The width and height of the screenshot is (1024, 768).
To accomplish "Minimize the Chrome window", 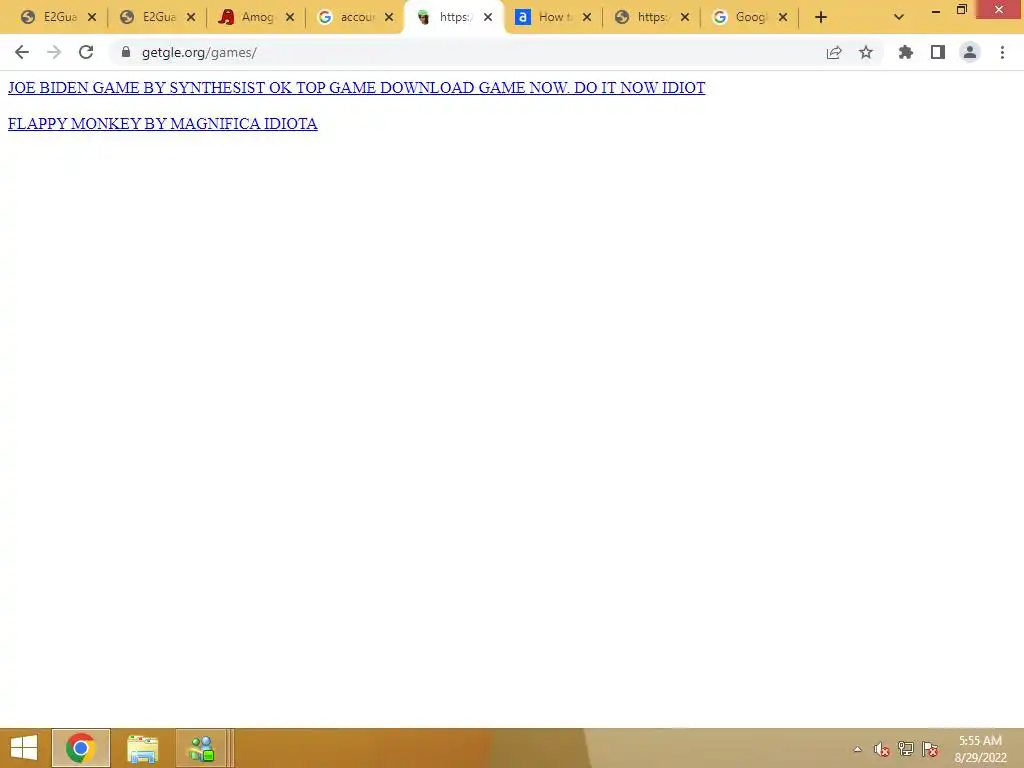I will click(x=935, y=10).
